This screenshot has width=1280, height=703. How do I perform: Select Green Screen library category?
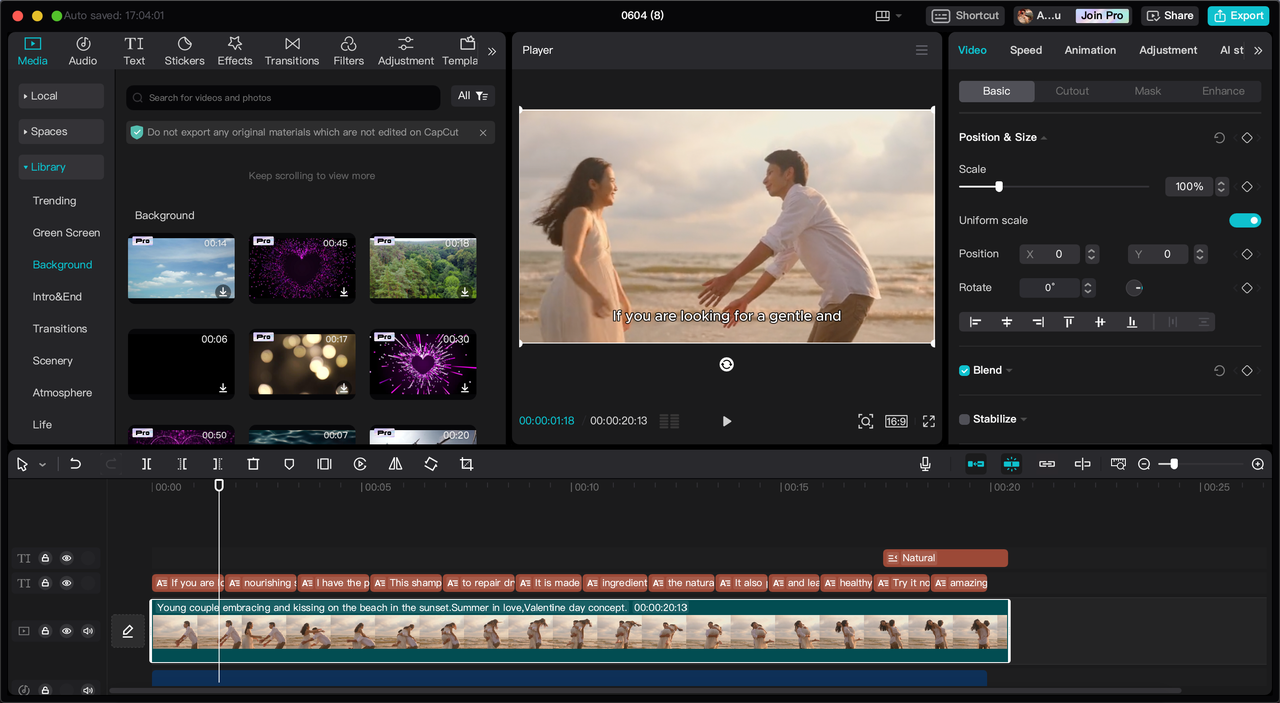tap(66, 233)
